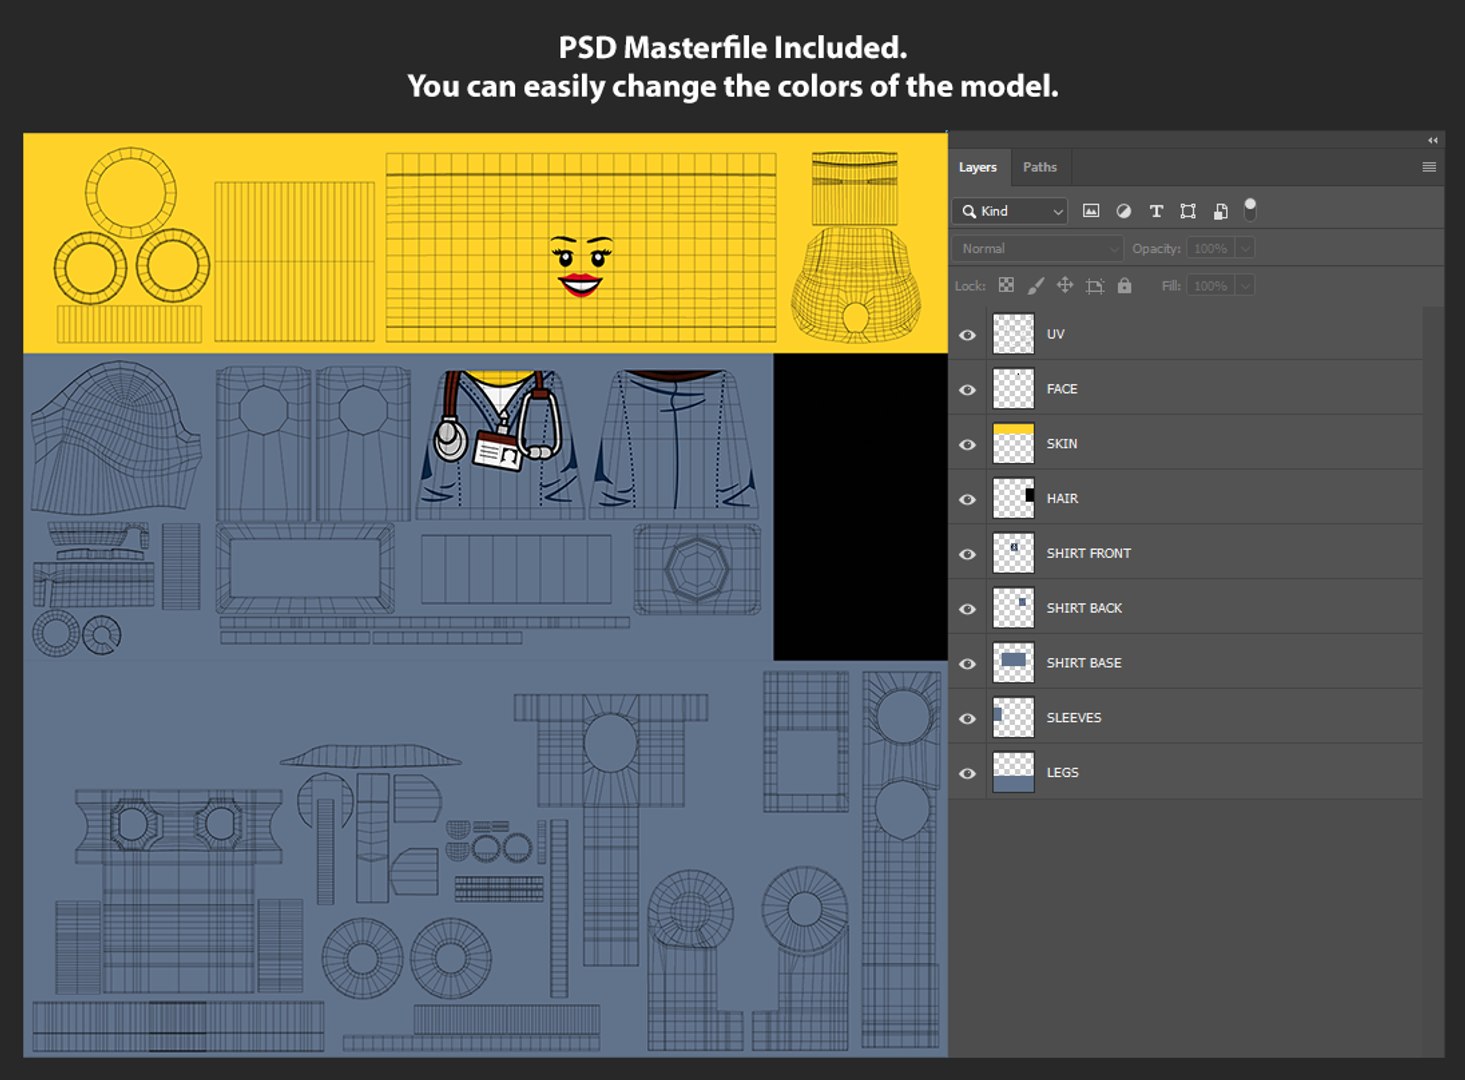Hide the FACE layer

point(967,390)
